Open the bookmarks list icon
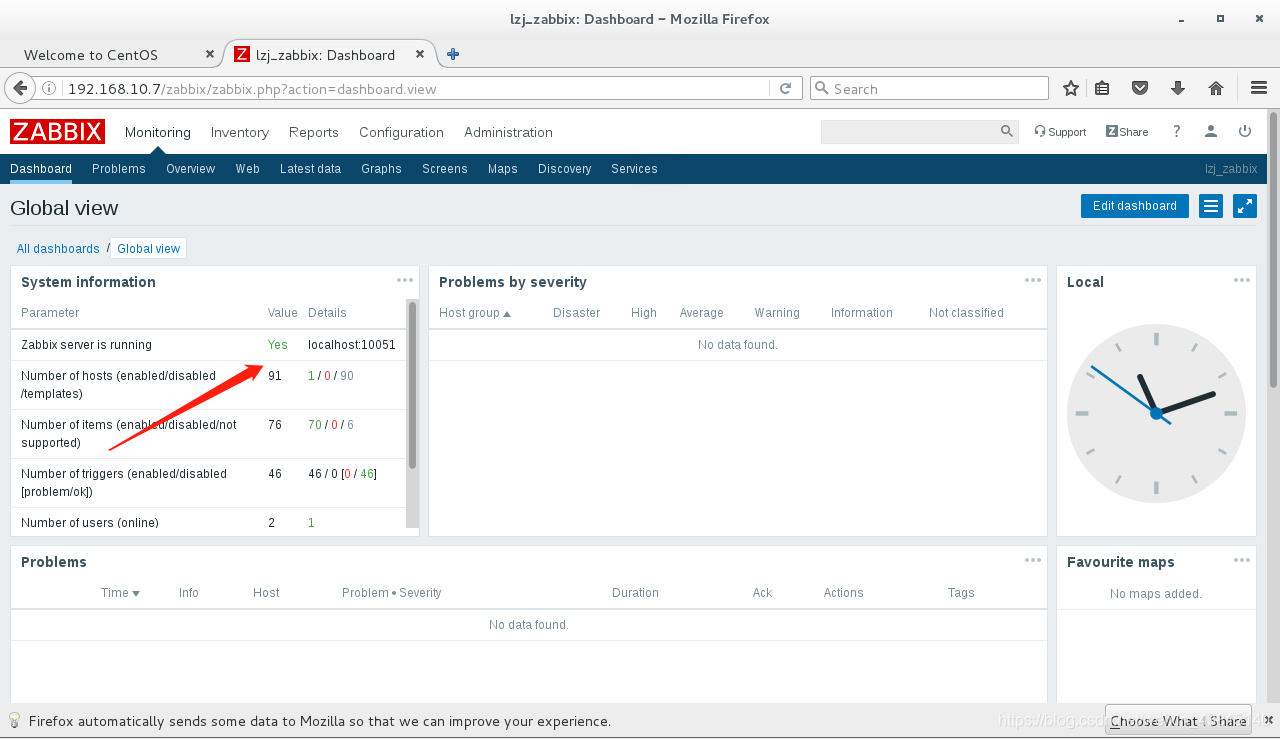 pos(1102,88)
